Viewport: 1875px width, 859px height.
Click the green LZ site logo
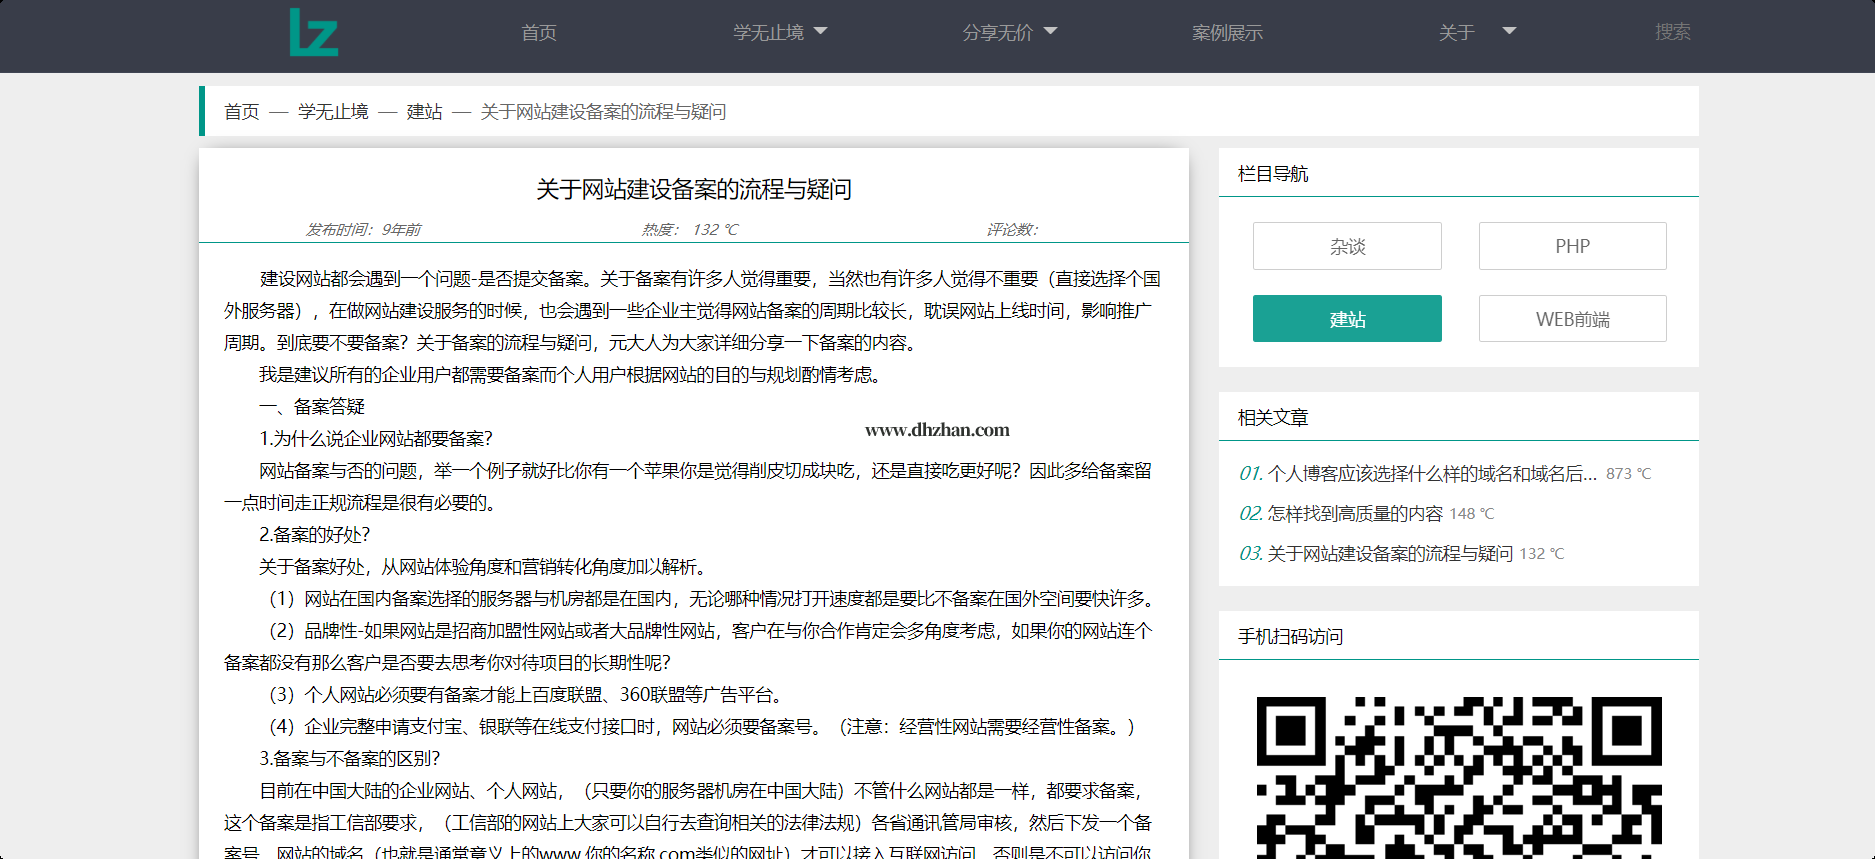313,33
